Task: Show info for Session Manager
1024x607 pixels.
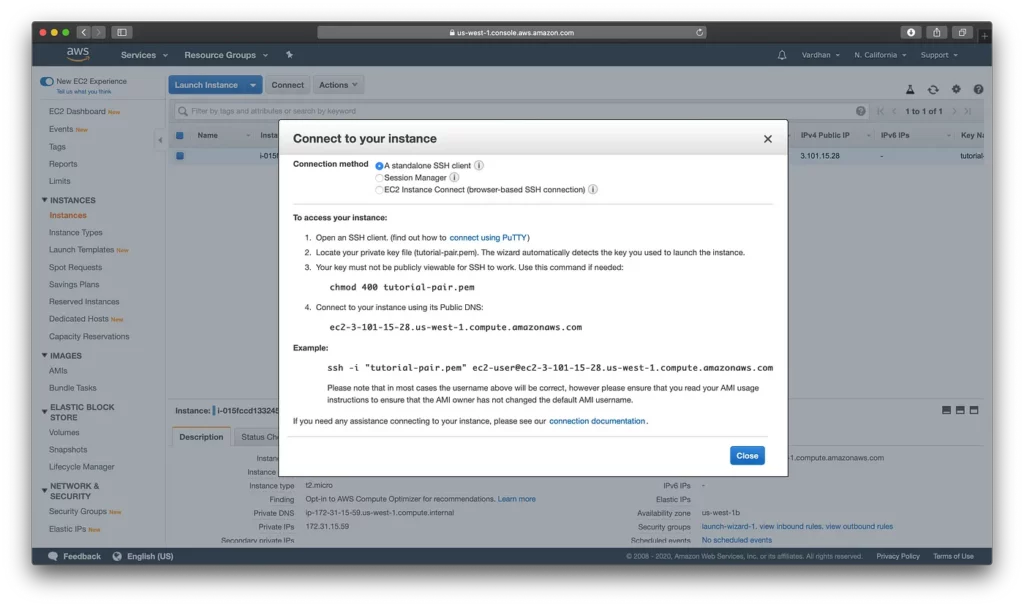Action: [x=455, y=177]
